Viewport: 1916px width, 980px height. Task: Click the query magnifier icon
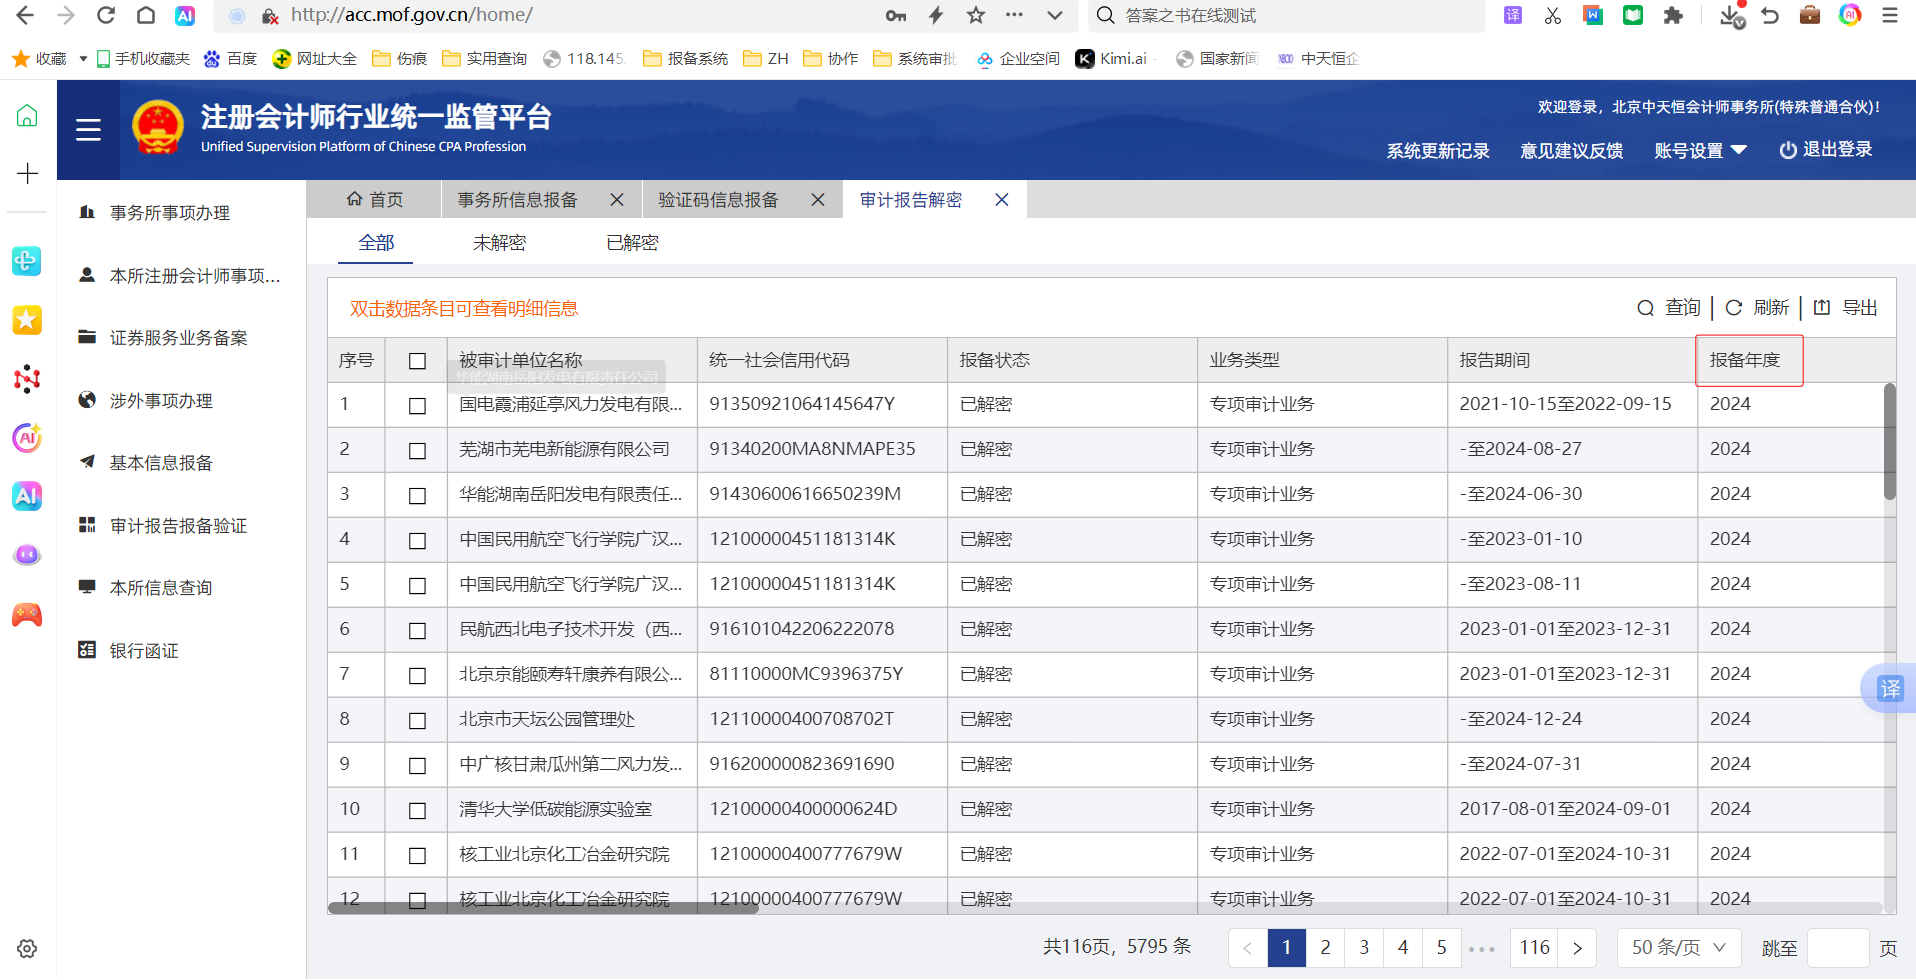[x=1645, y=308]
